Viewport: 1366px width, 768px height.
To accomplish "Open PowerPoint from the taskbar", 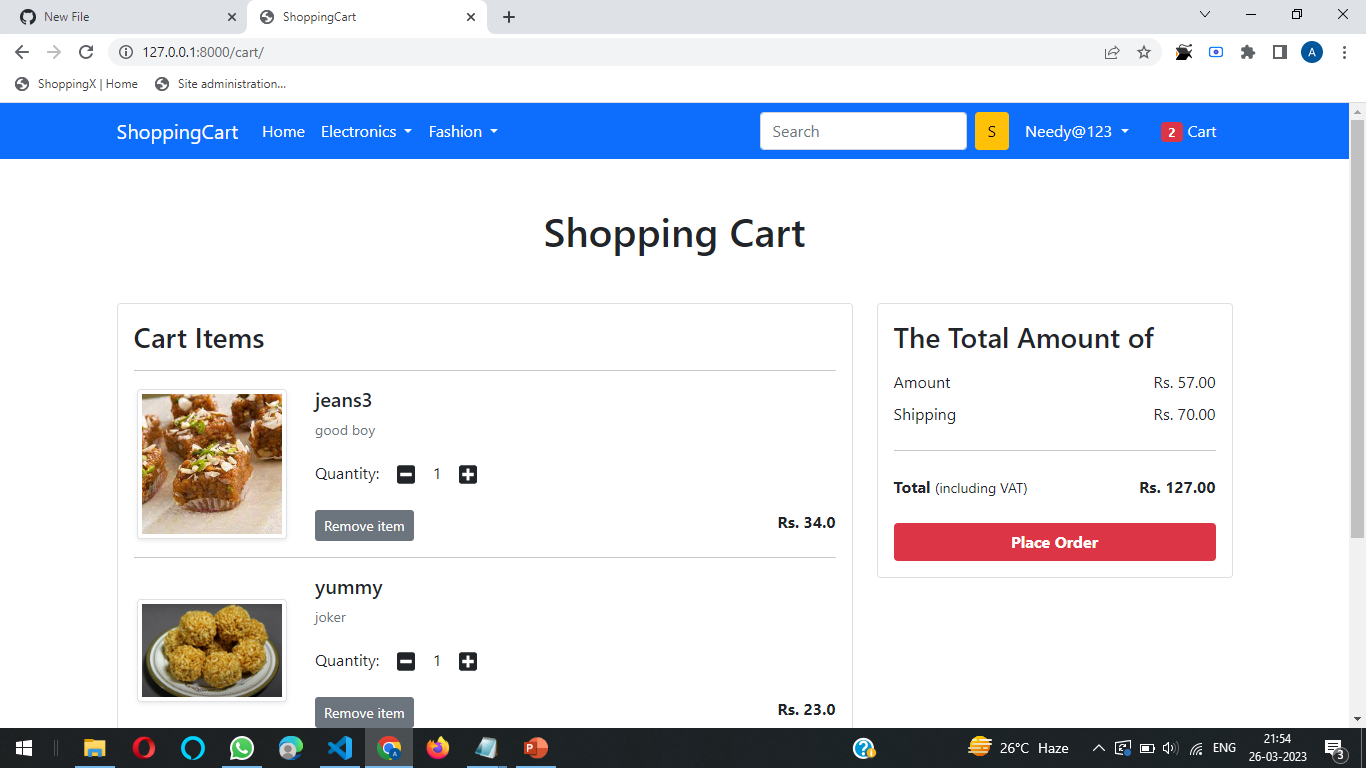I will [536, 748].
